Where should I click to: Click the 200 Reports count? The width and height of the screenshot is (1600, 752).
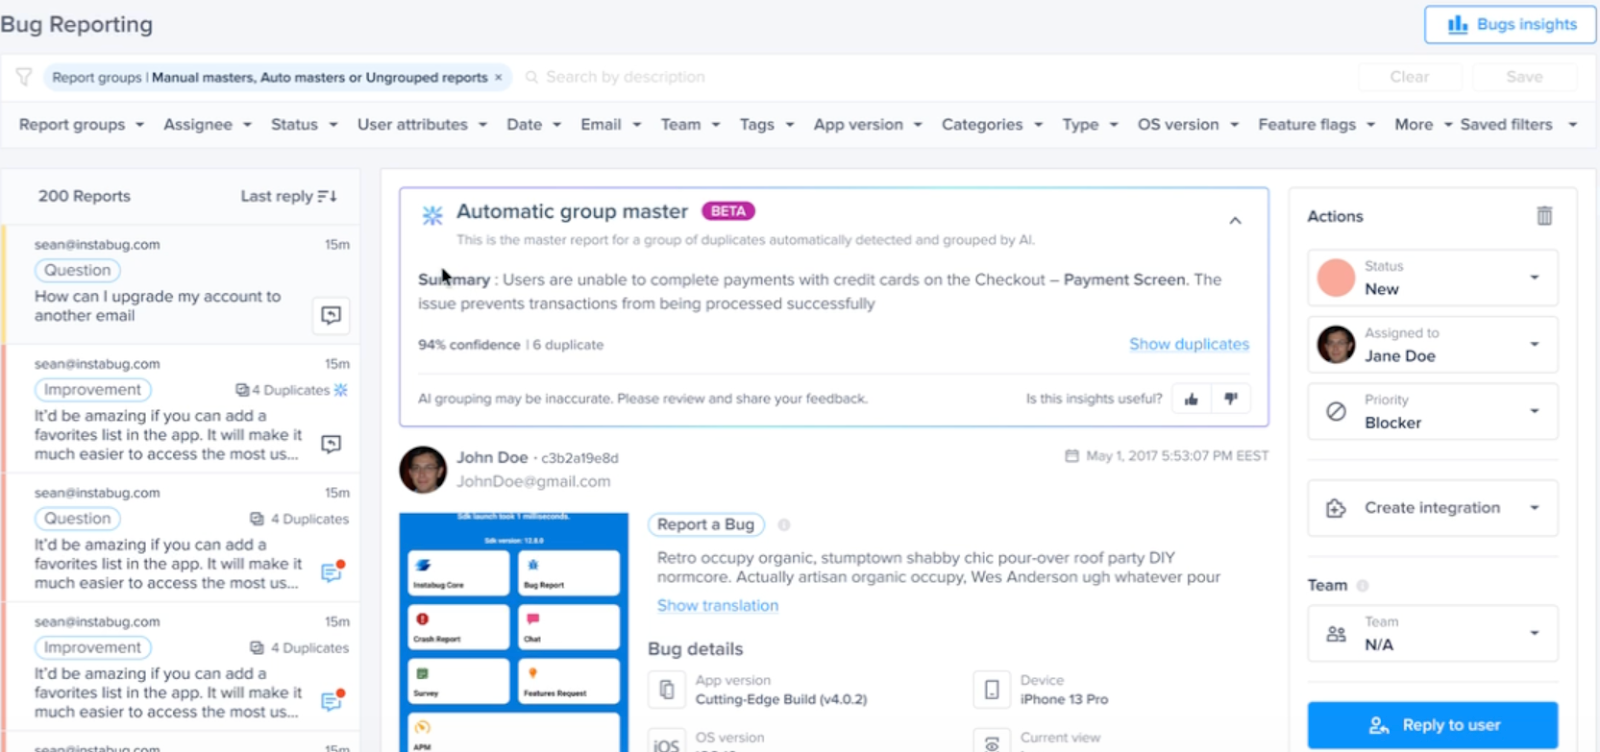click(x=84, y=196)
